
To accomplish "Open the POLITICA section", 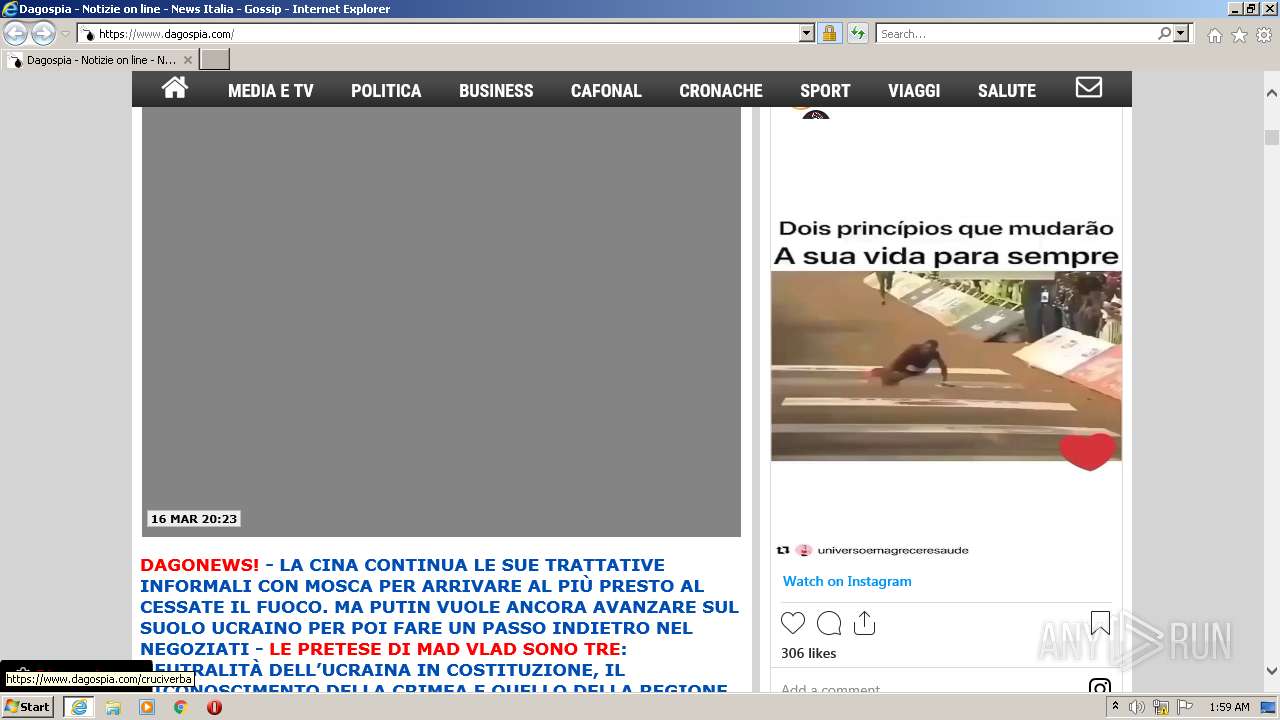I will pyautogui.click(x=386, y=90).
